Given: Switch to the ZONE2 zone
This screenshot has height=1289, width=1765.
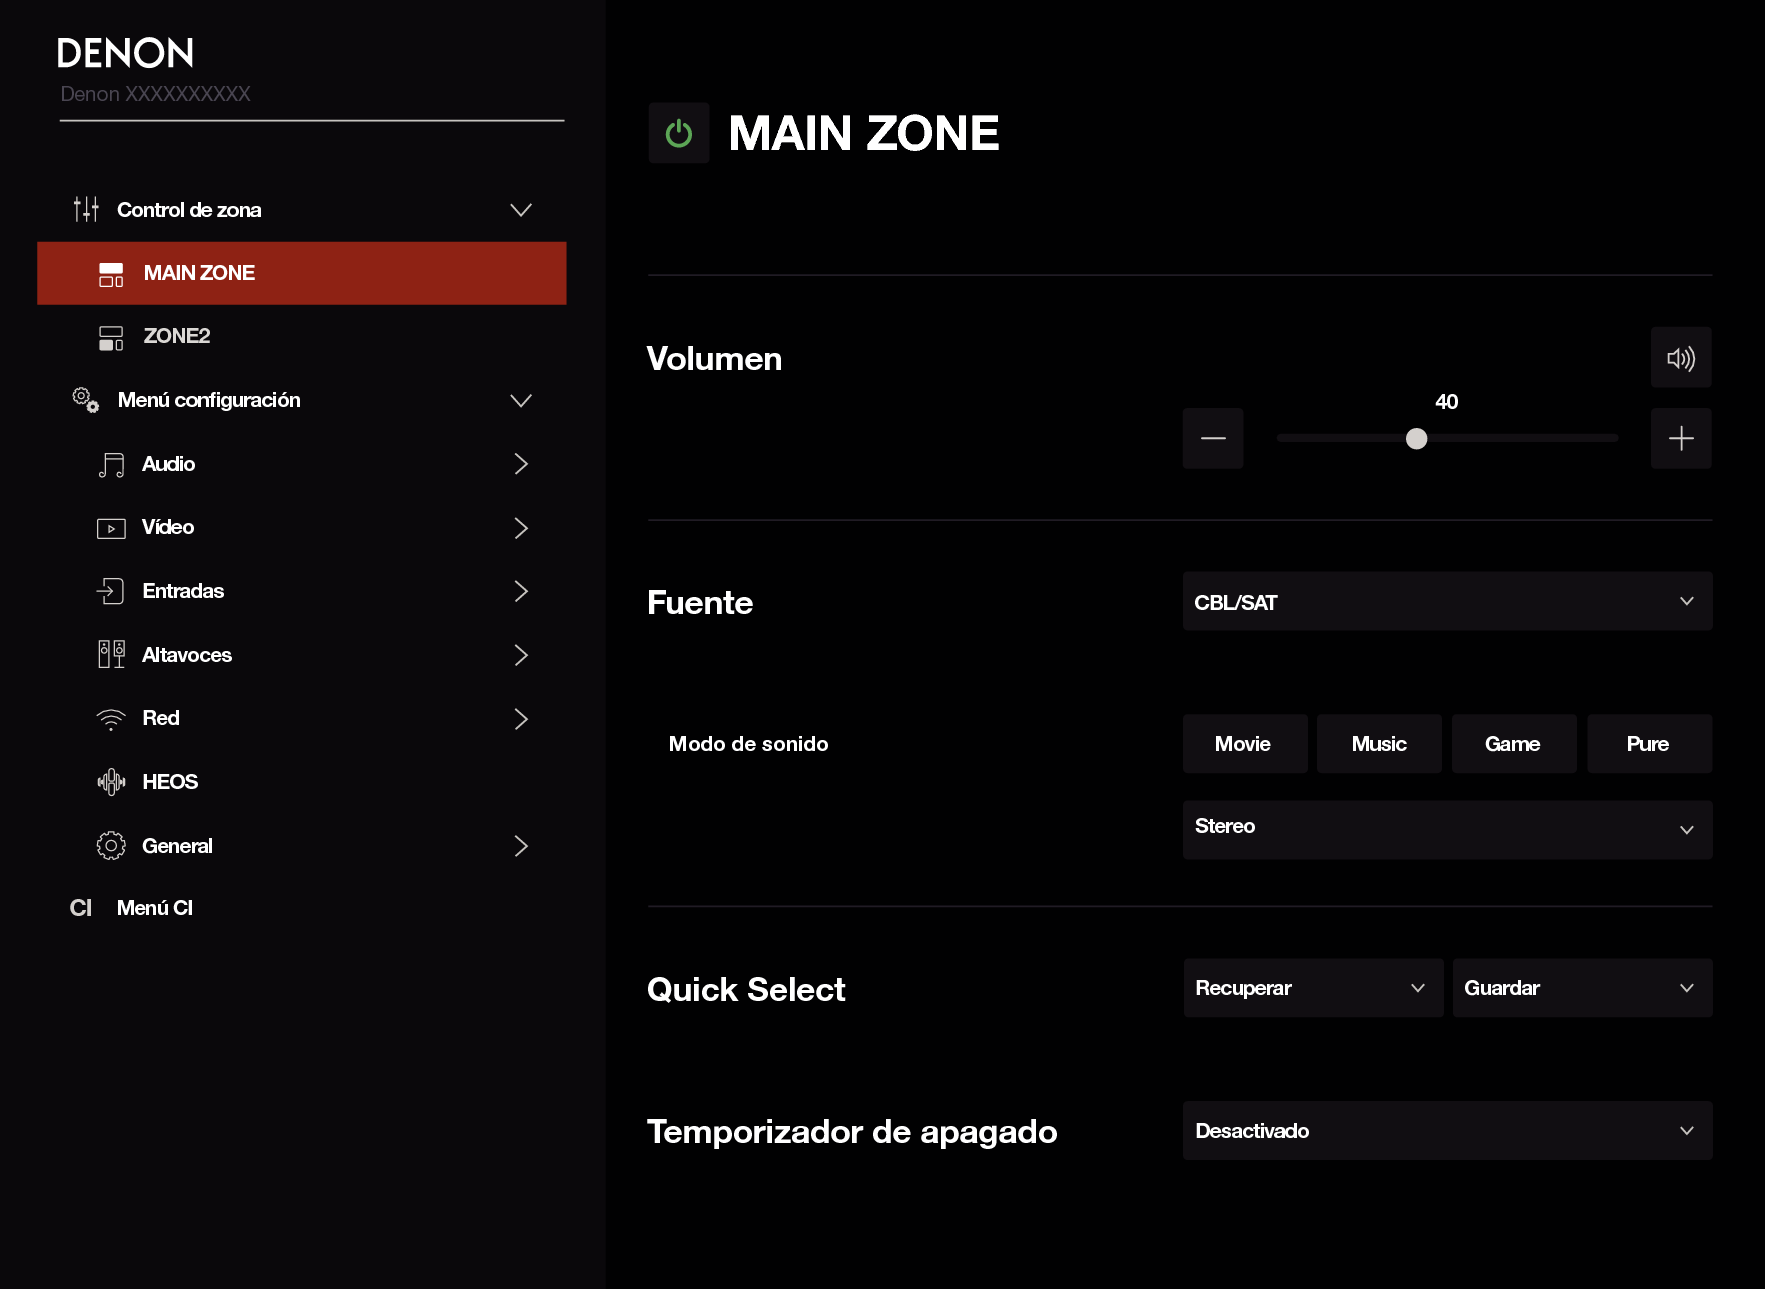Looking at the screenshot, I should (176, 336).
